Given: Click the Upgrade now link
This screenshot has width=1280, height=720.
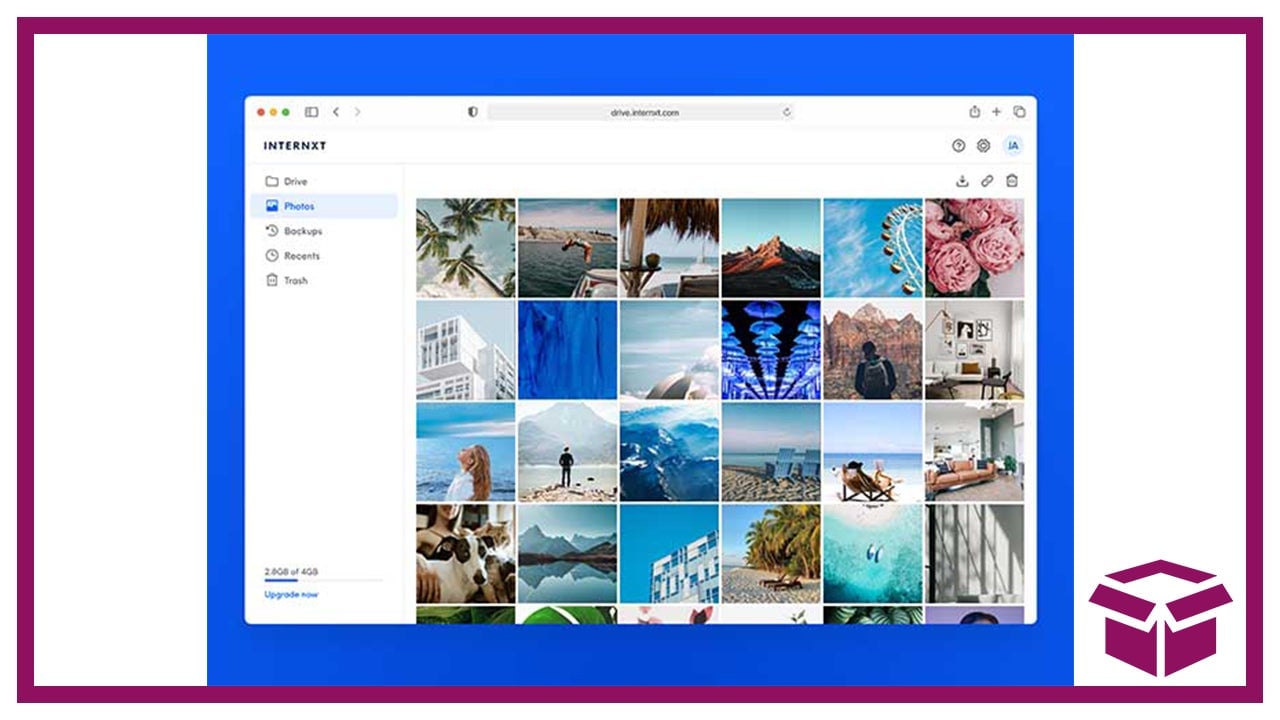Looking at the screenshot, I should 291,594.
